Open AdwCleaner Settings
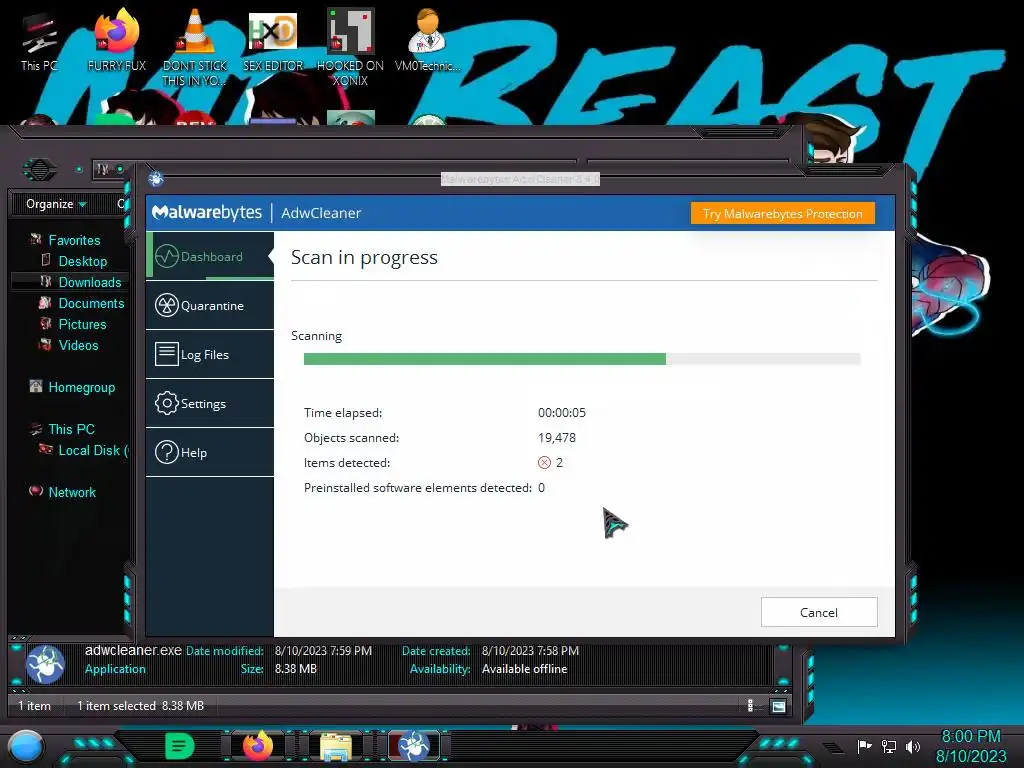 210,403
